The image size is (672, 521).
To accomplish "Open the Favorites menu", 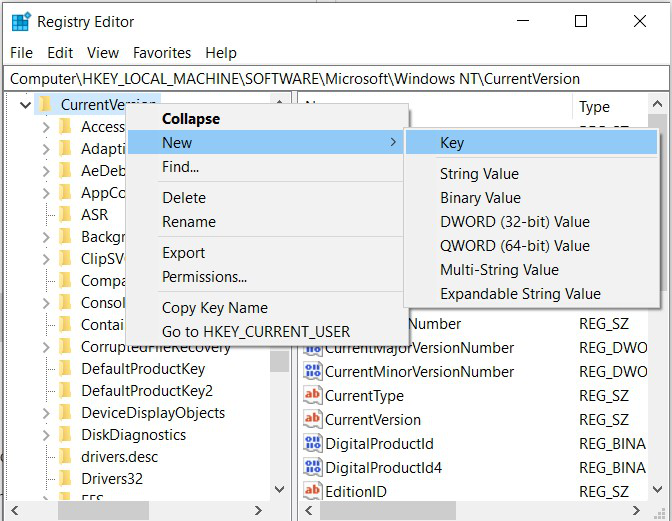I will pos(162,52).
